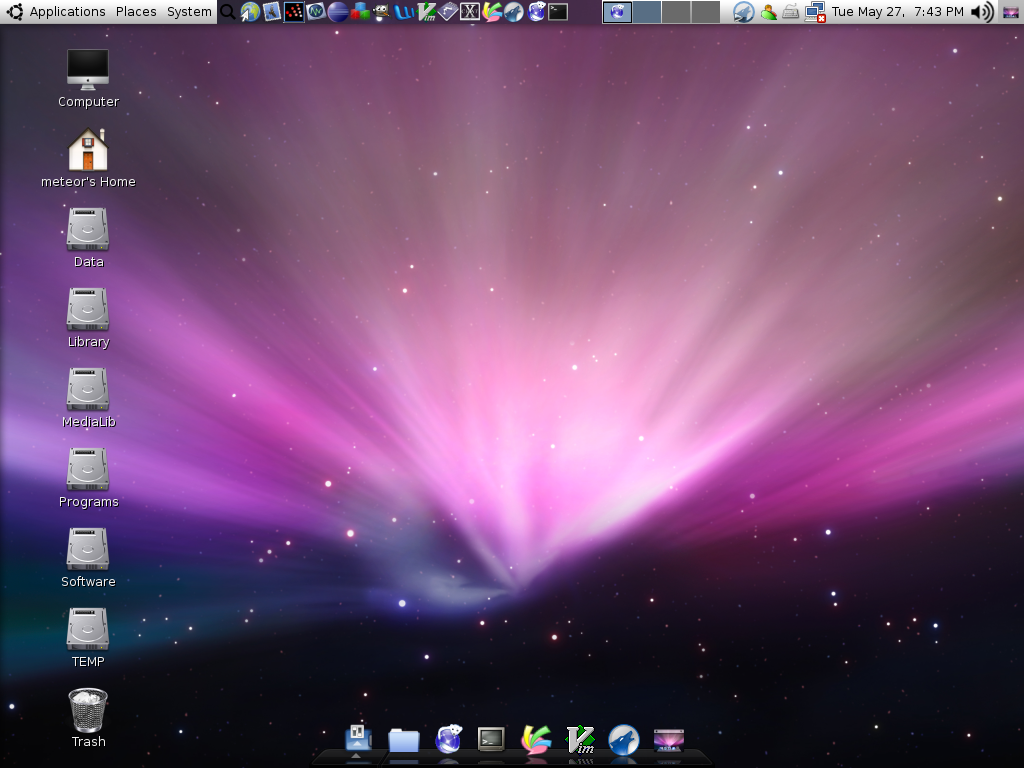Open the volume control speaker icon
This screenshot has height=768, width=1024.
(982, 12)
